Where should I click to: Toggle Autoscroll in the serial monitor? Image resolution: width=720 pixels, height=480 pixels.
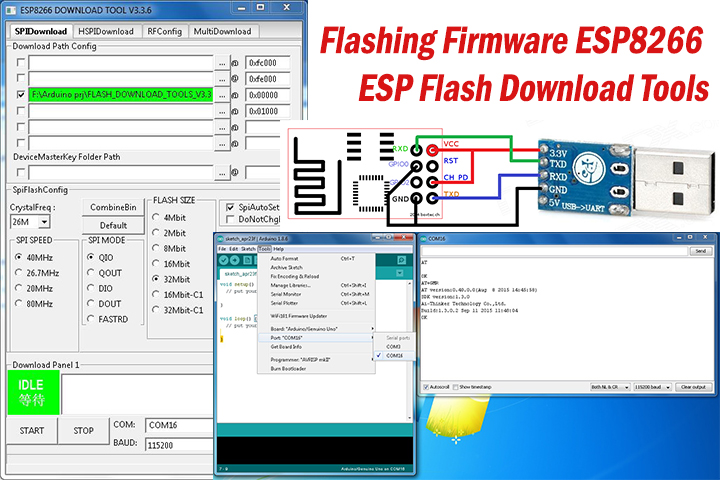coord(426,387)
